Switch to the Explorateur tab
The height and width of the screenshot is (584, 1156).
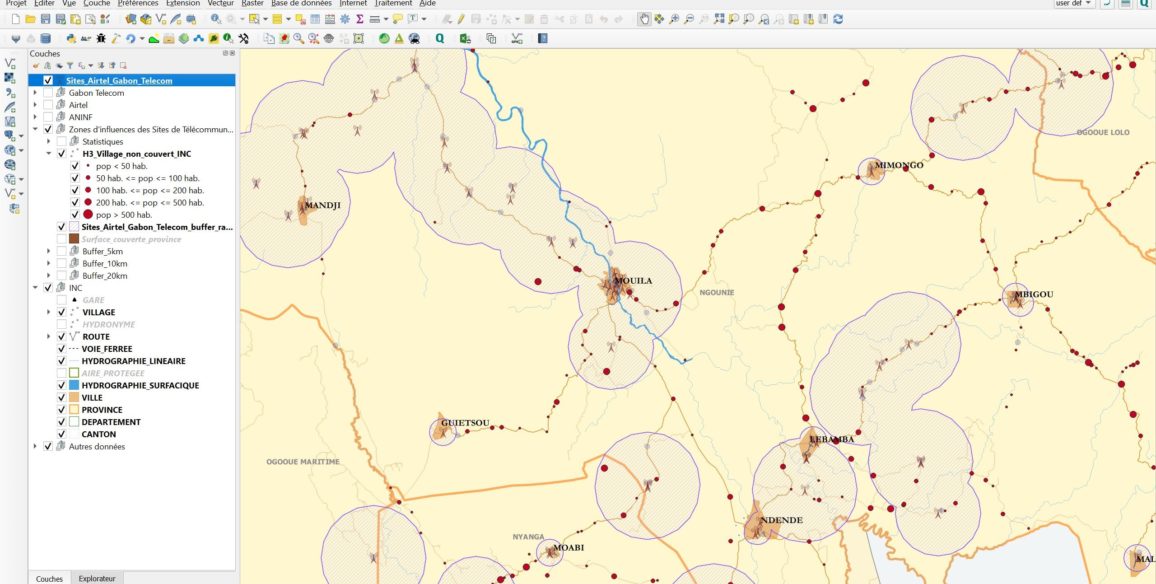97,579
